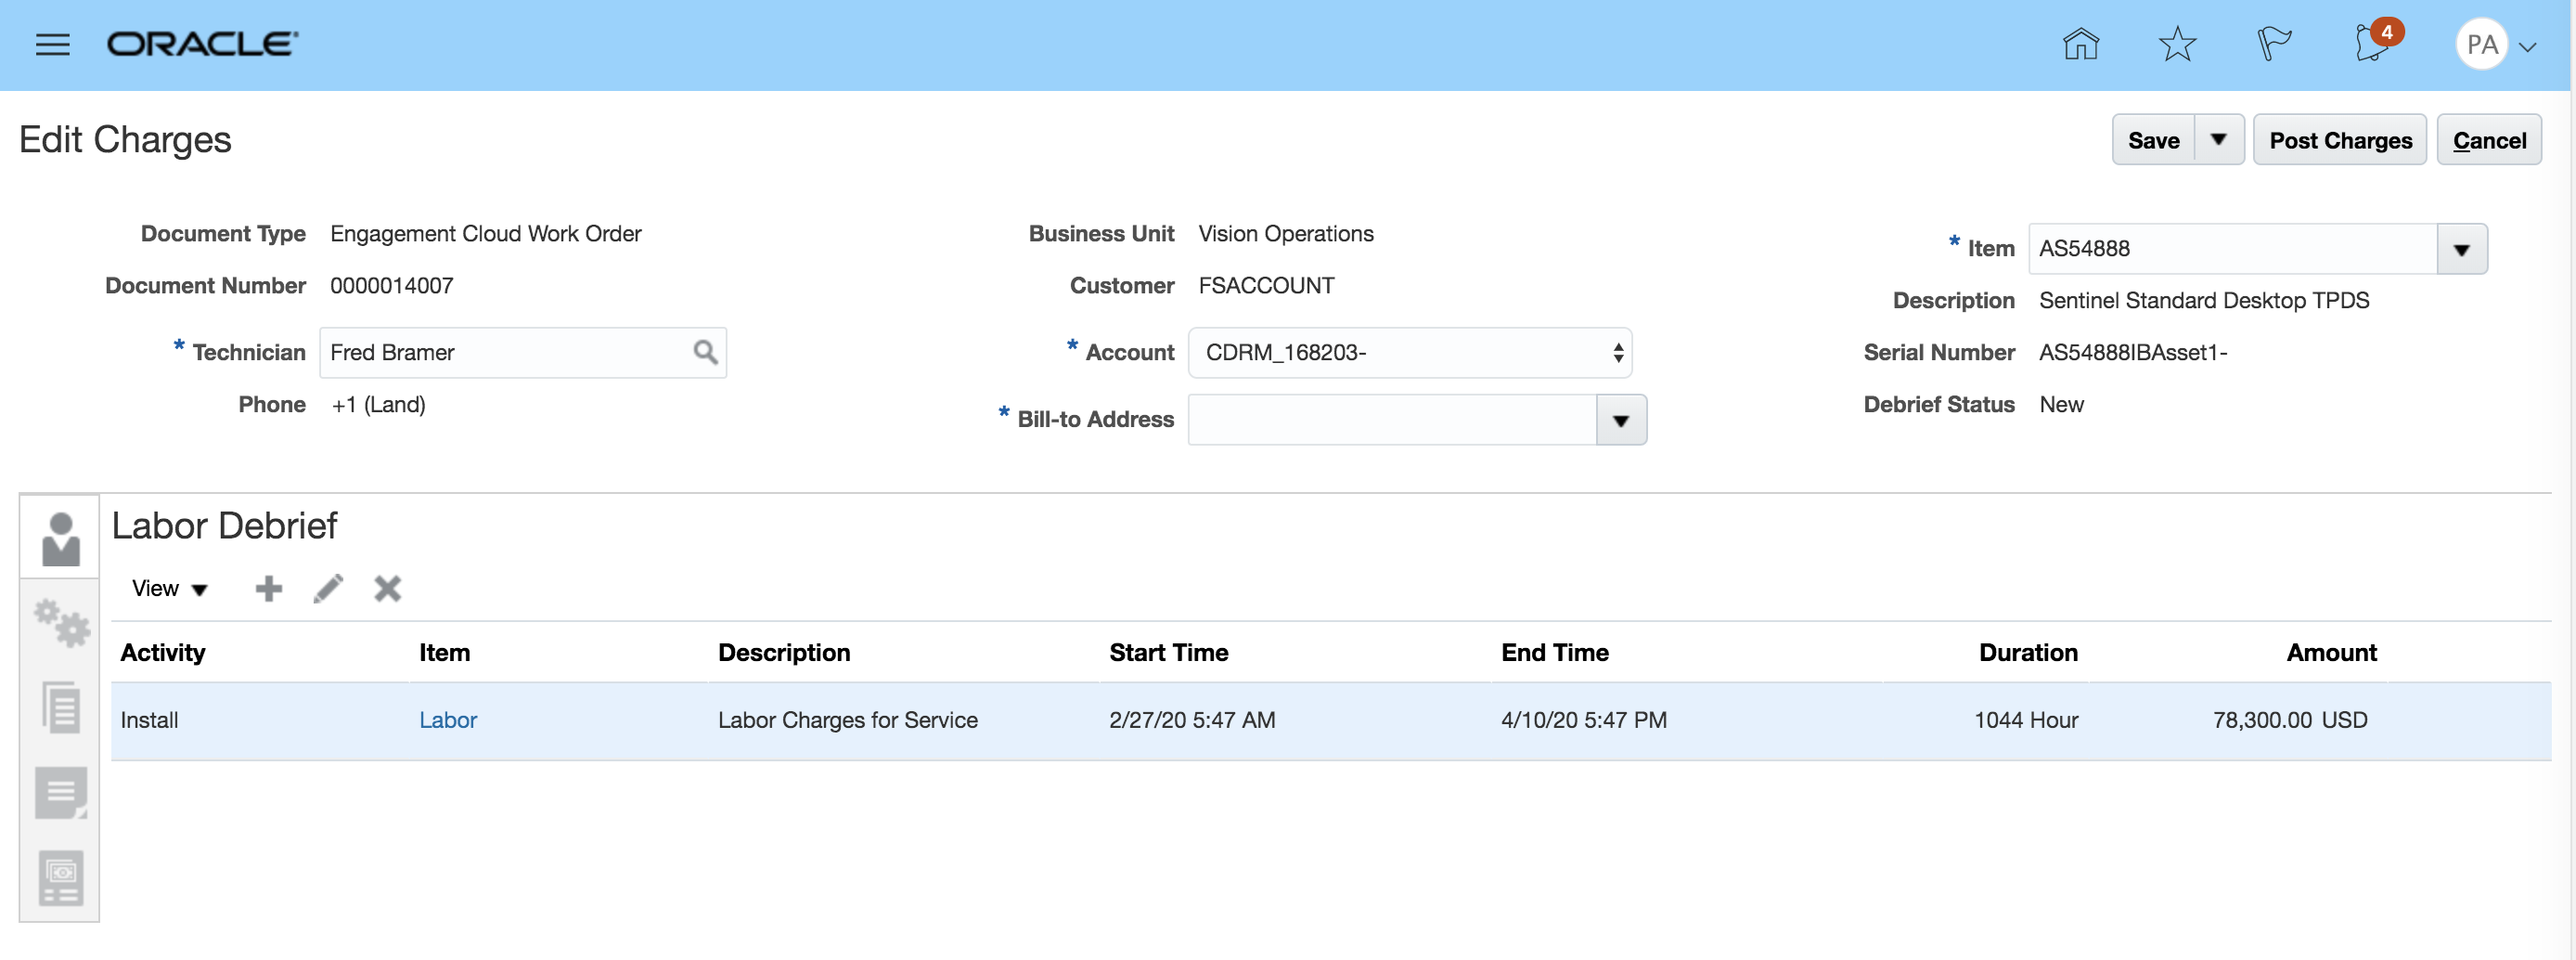The height and width of the screenshot is (960, 2576).
Task: Delete the selected labor debrief line
Action: 388,589
